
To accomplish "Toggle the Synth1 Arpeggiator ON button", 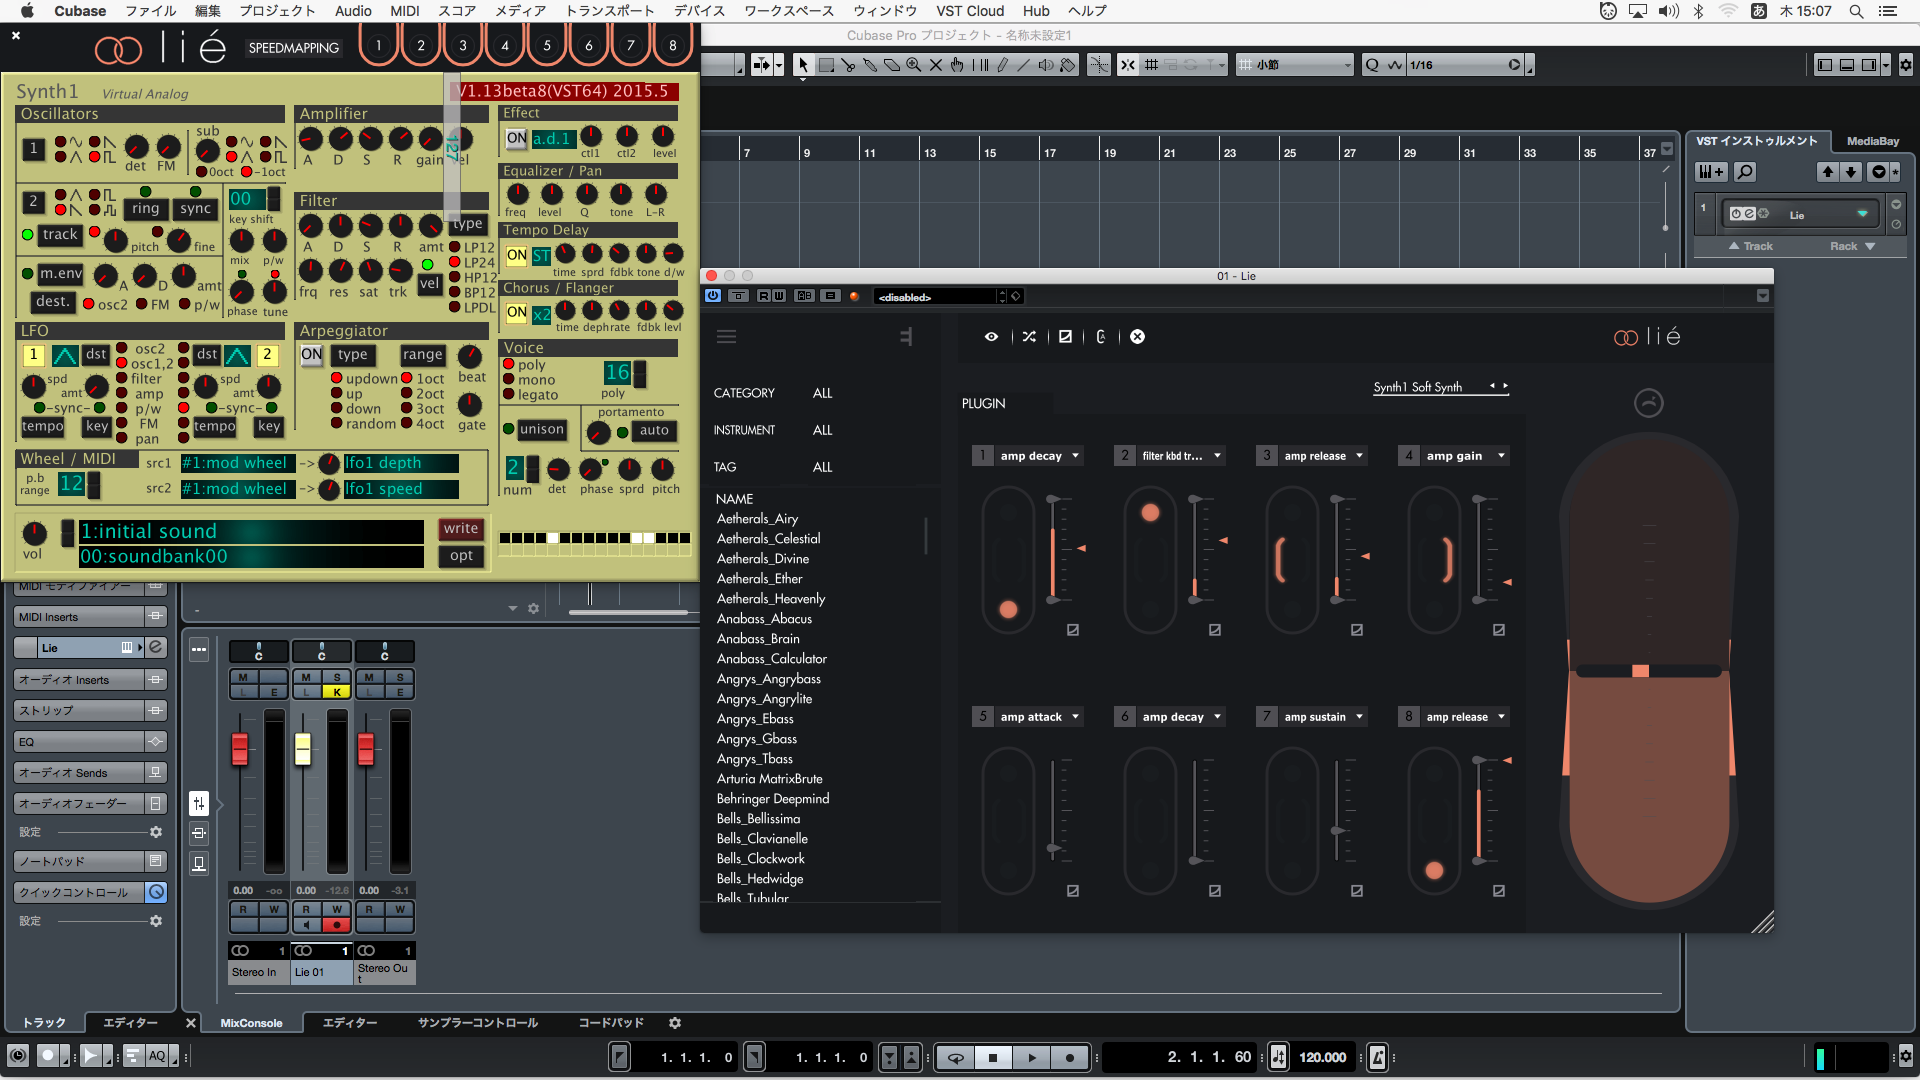I will 312,355.
